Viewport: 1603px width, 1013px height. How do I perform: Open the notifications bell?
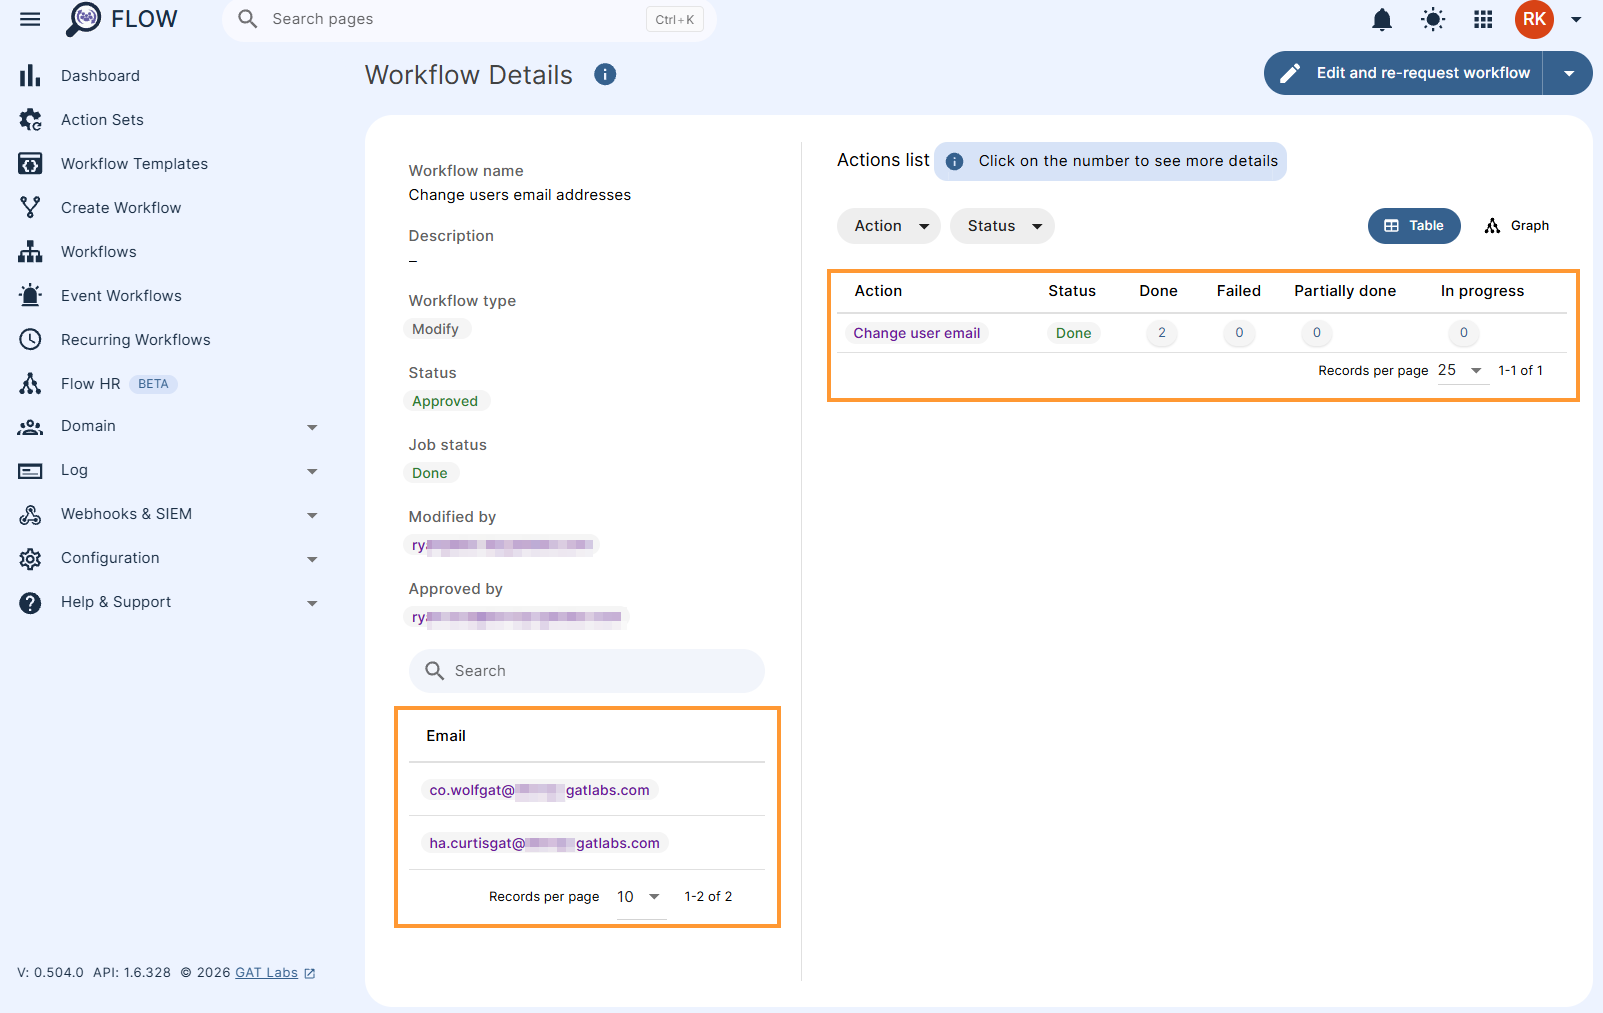coord(1382,19)
